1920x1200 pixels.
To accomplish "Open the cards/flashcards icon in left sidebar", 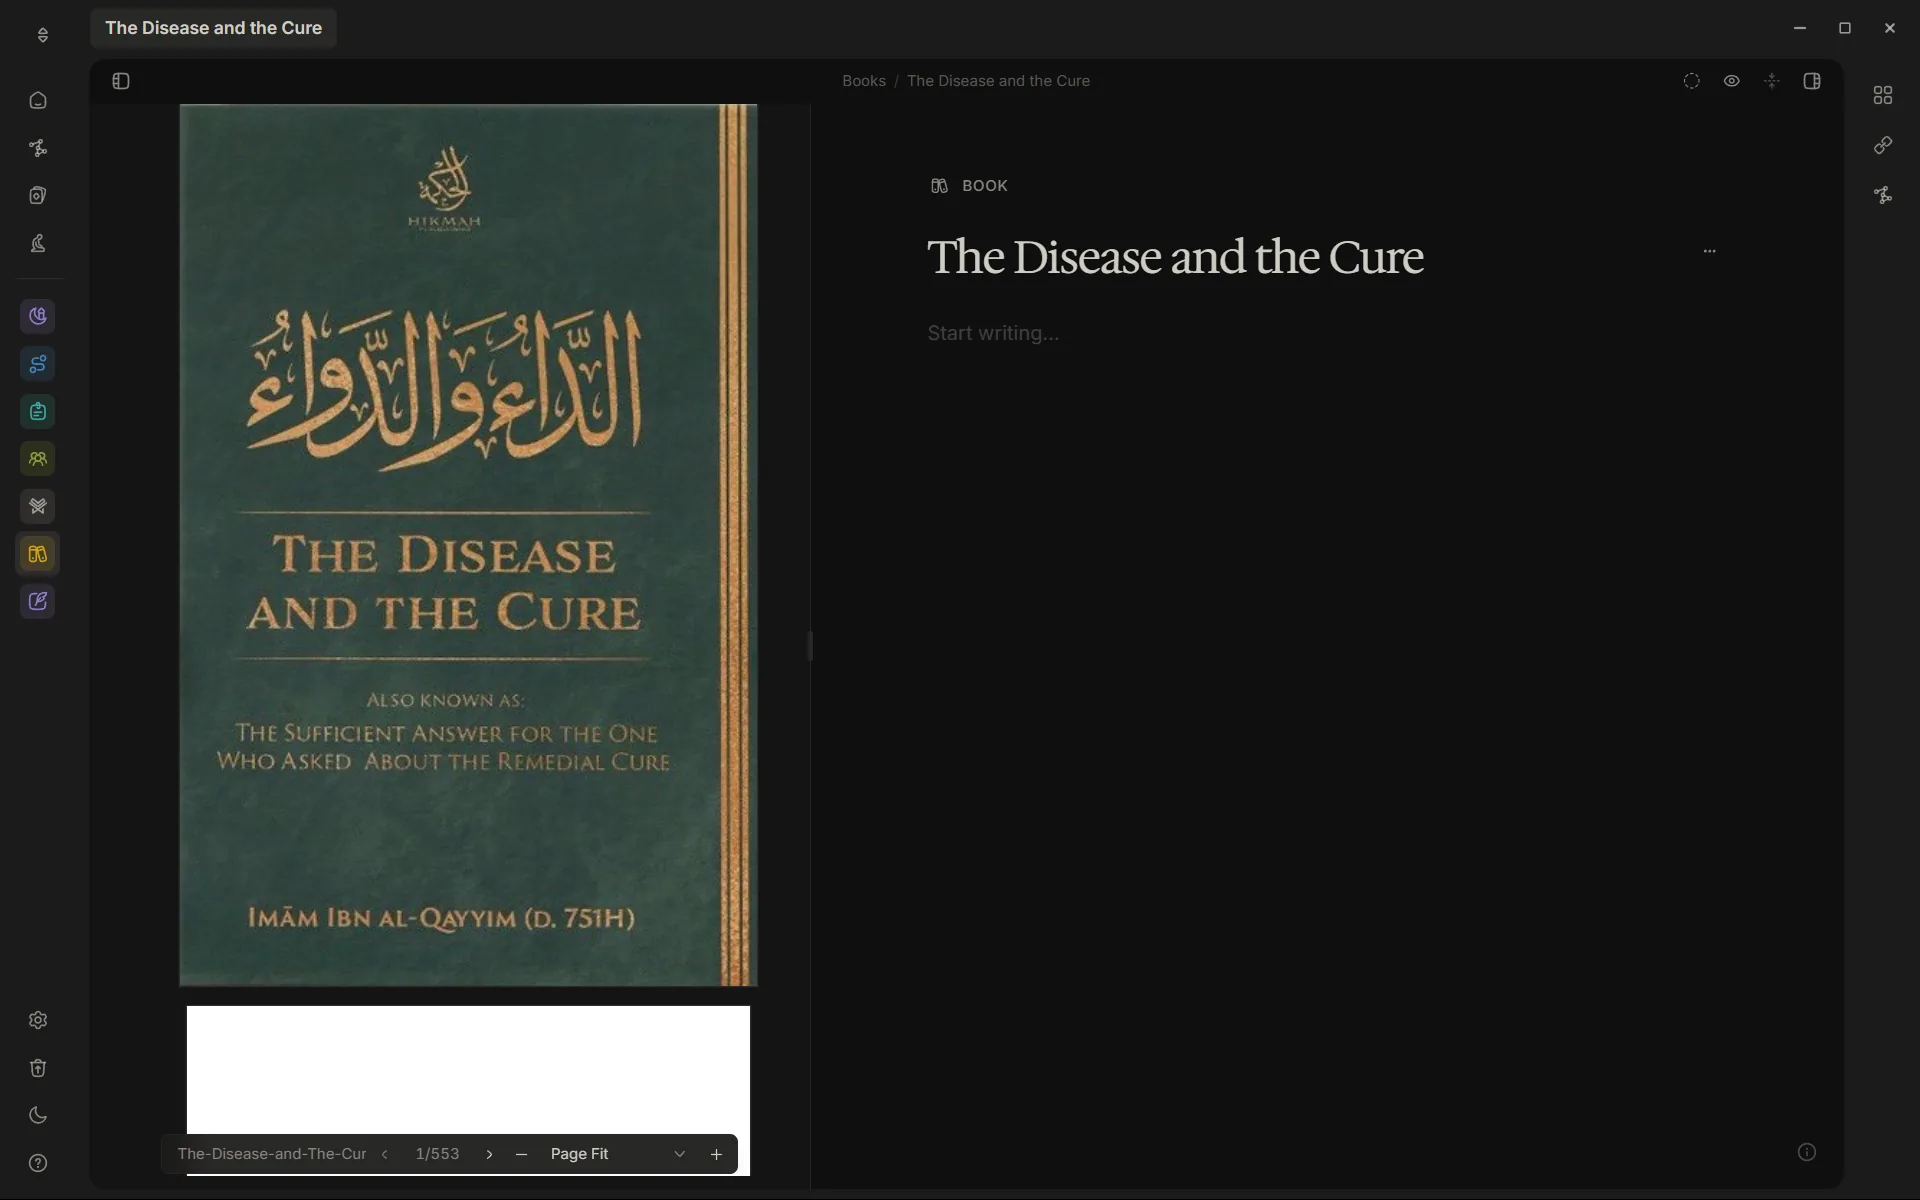I will [38, 196].
